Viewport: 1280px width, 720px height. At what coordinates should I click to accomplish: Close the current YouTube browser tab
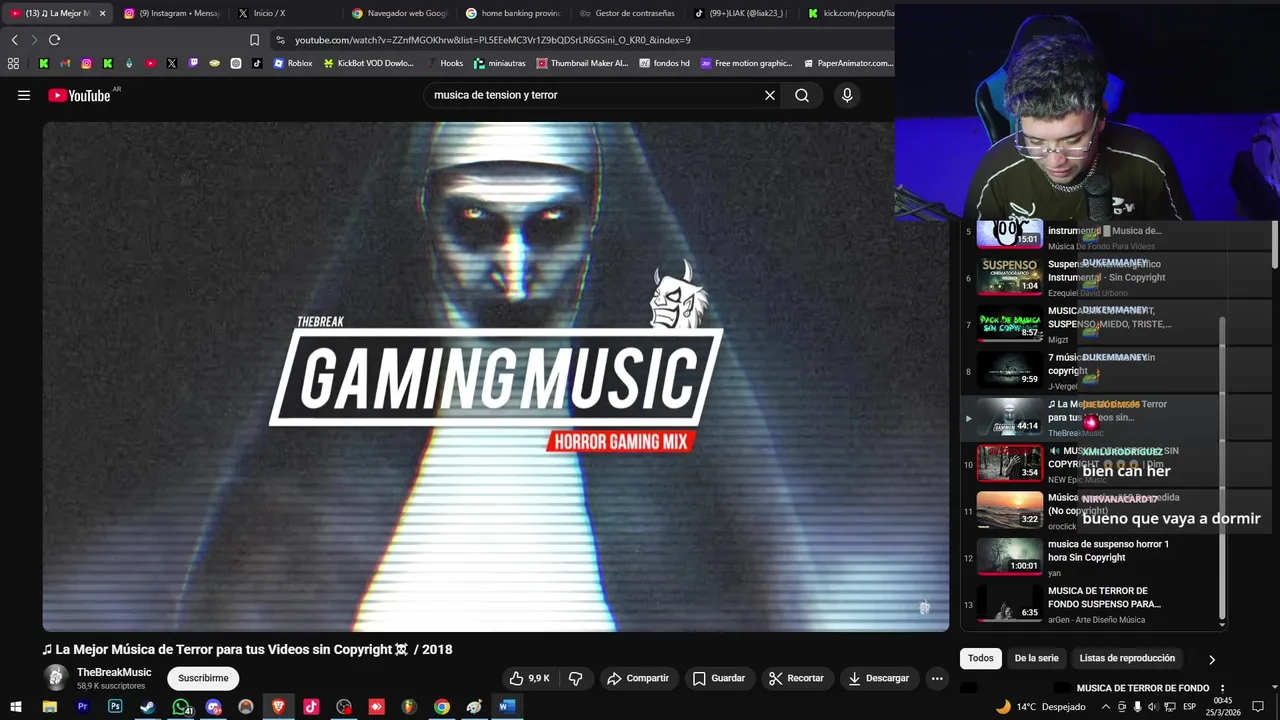click(x=102, y=13)
